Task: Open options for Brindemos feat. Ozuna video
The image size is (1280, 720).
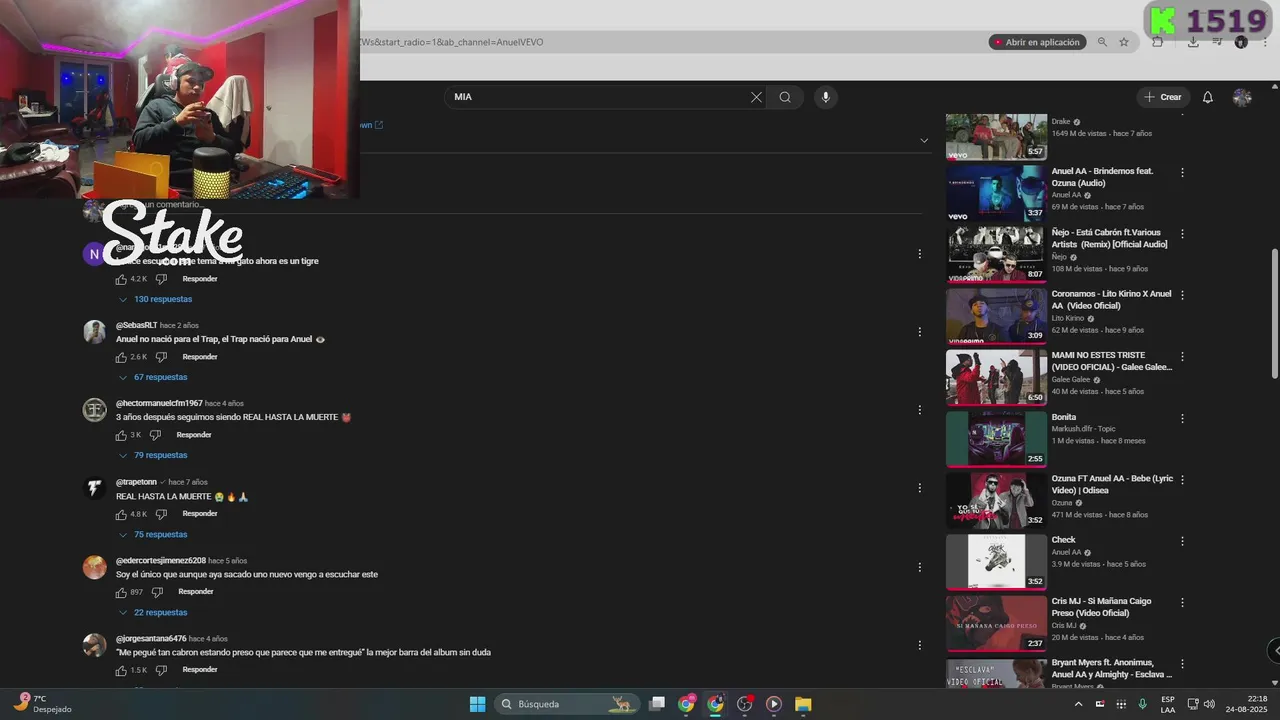Action: click(x=1182, y=172)
